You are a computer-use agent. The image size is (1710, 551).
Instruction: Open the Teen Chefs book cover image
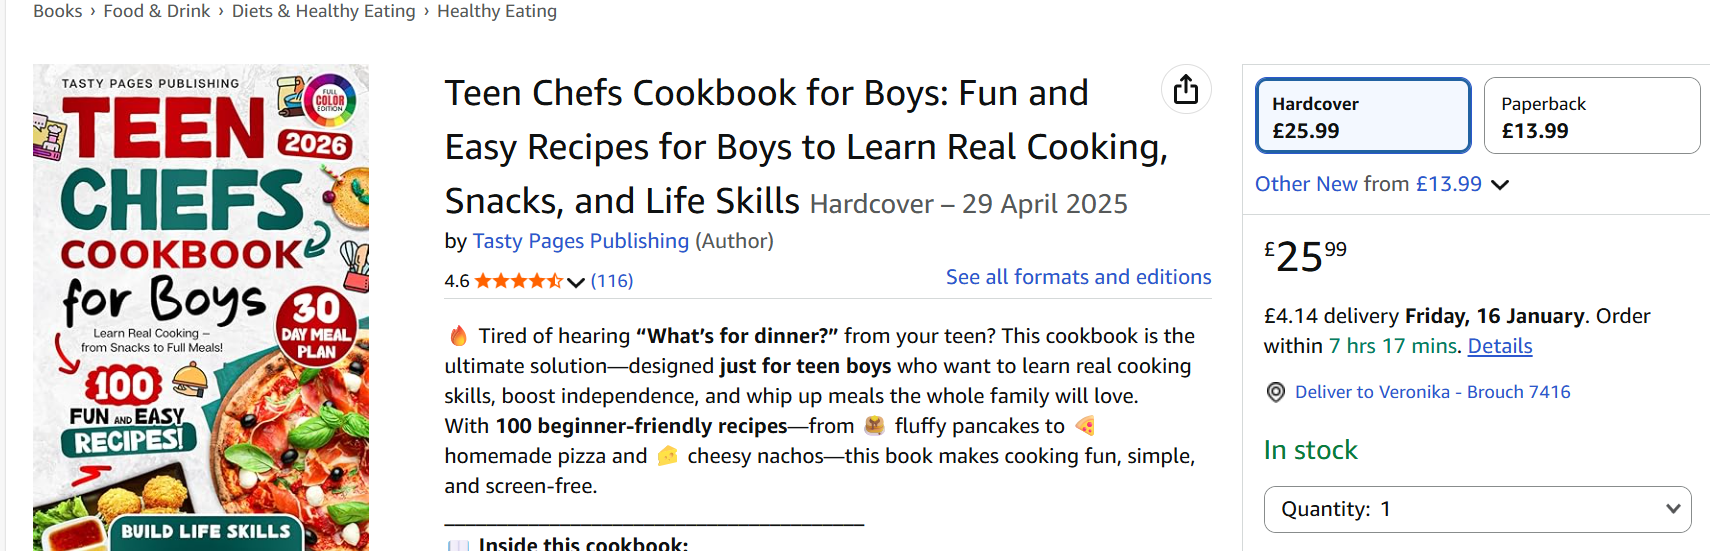[x=201, y=308]
